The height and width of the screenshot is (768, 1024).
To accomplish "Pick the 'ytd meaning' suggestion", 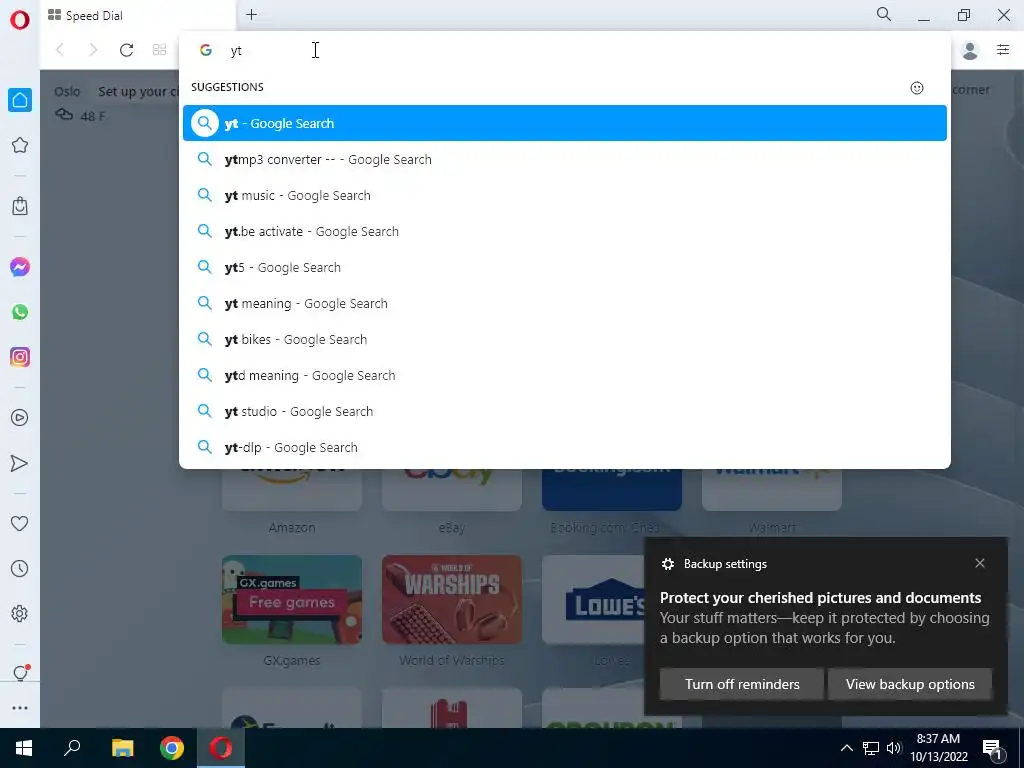I will click(565, 376).
